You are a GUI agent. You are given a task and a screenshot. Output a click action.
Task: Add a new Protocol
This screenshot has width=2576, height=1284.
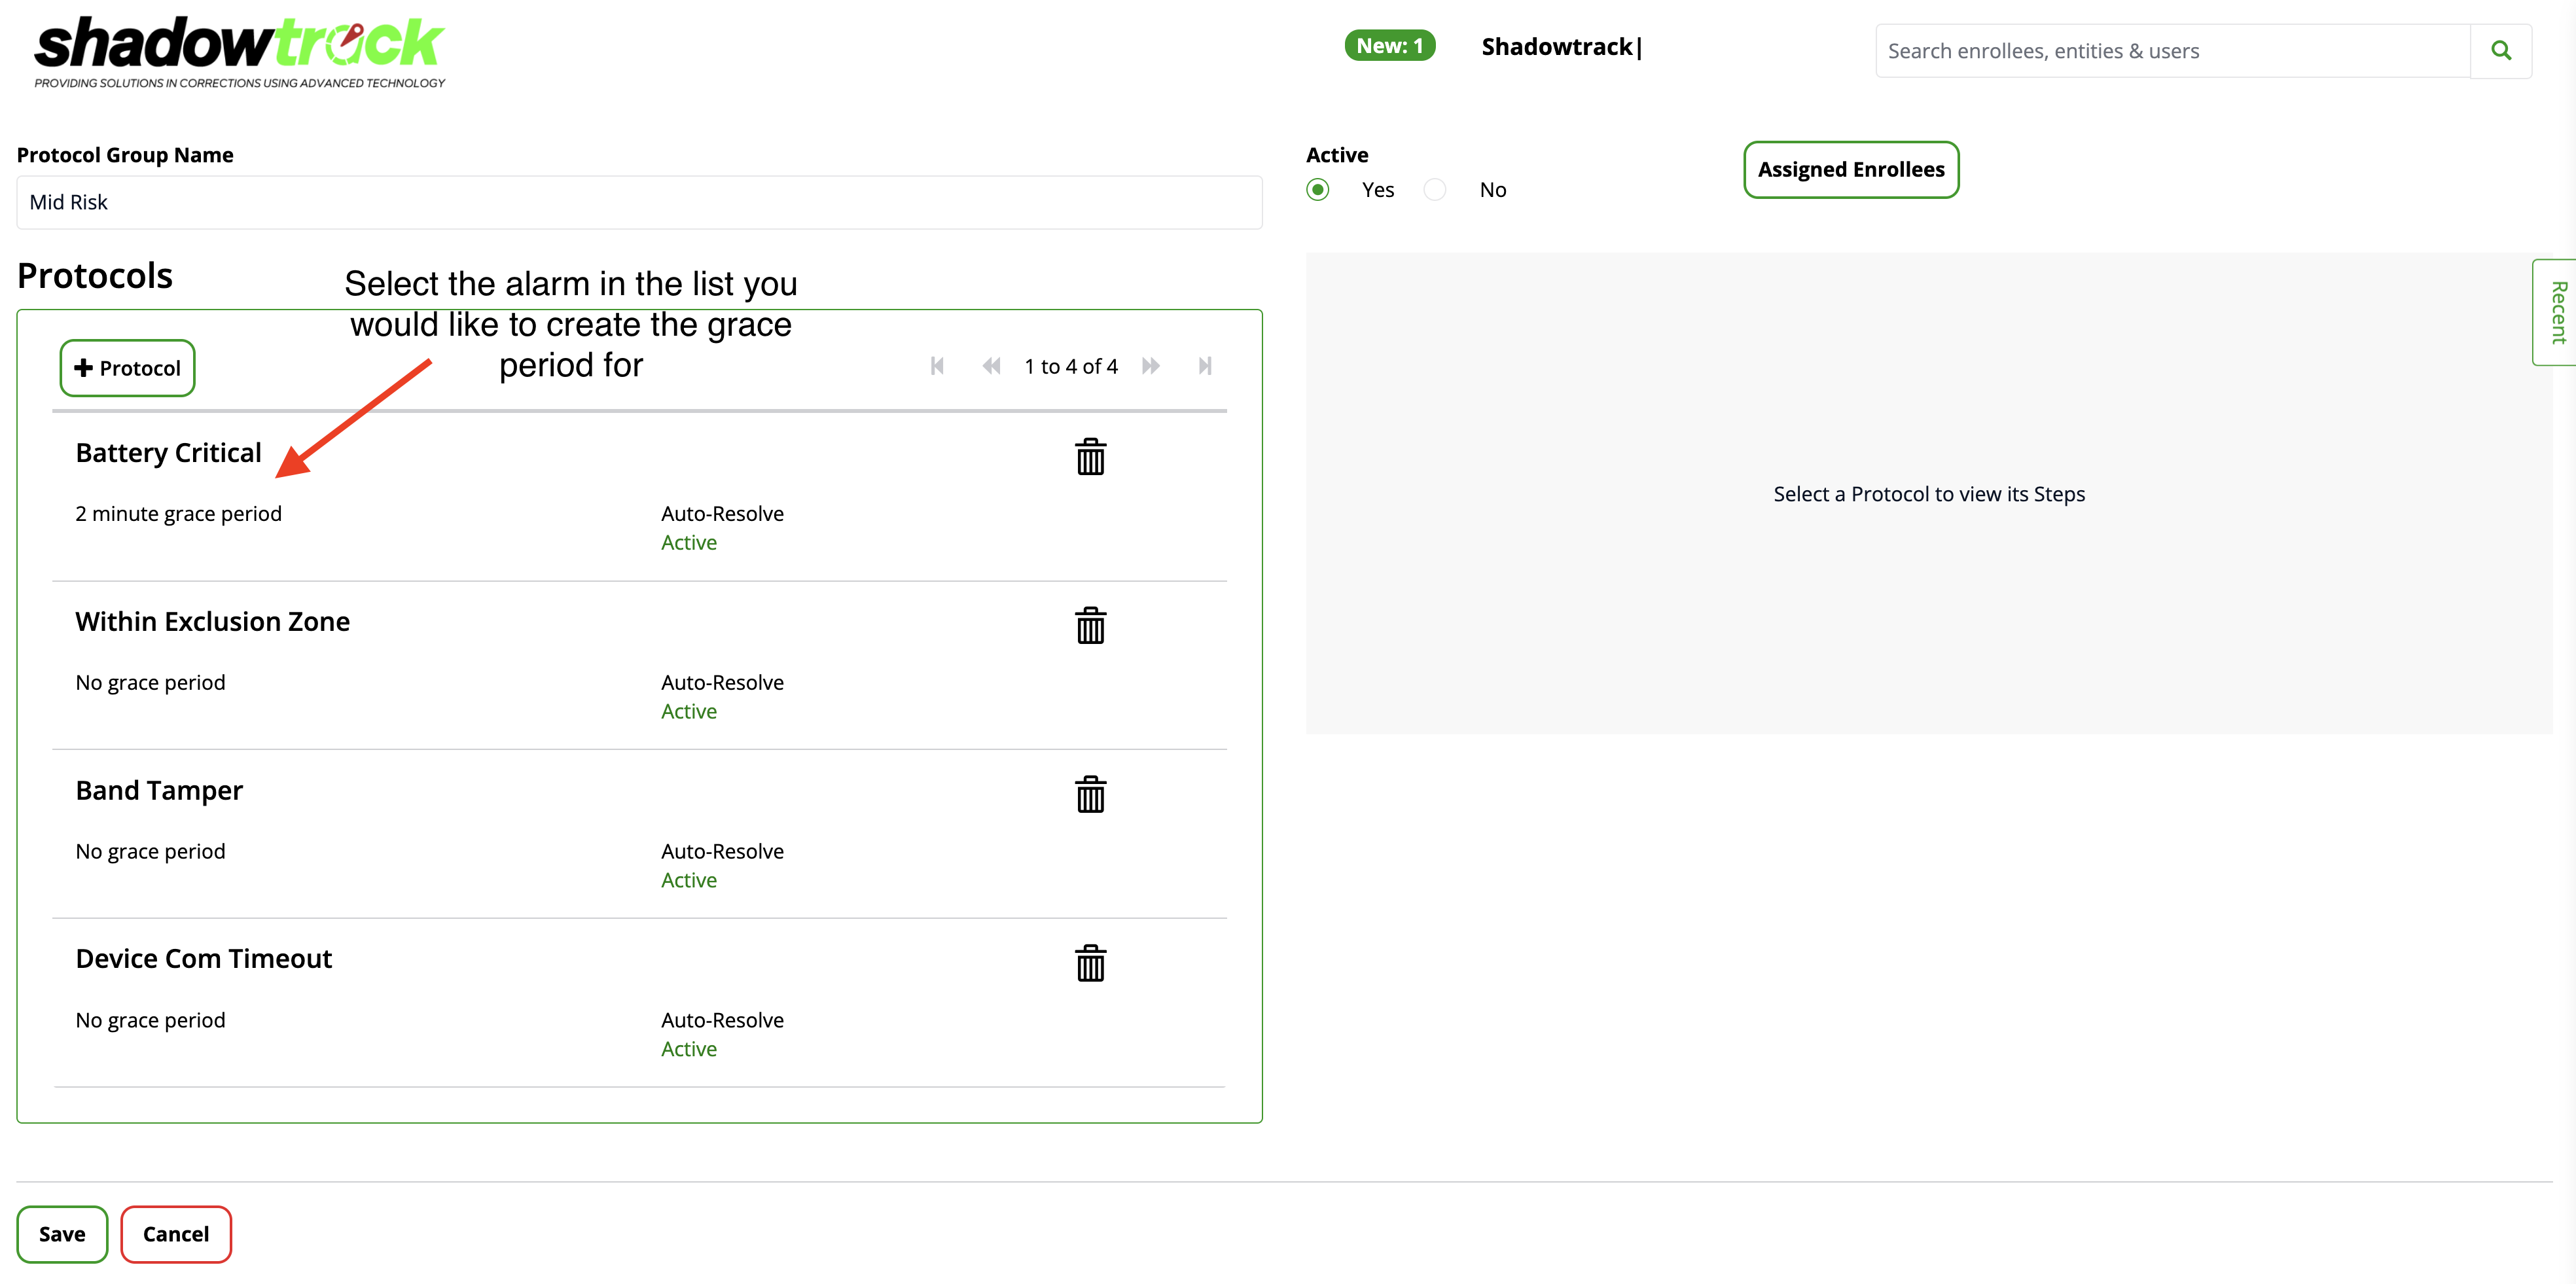127,368
